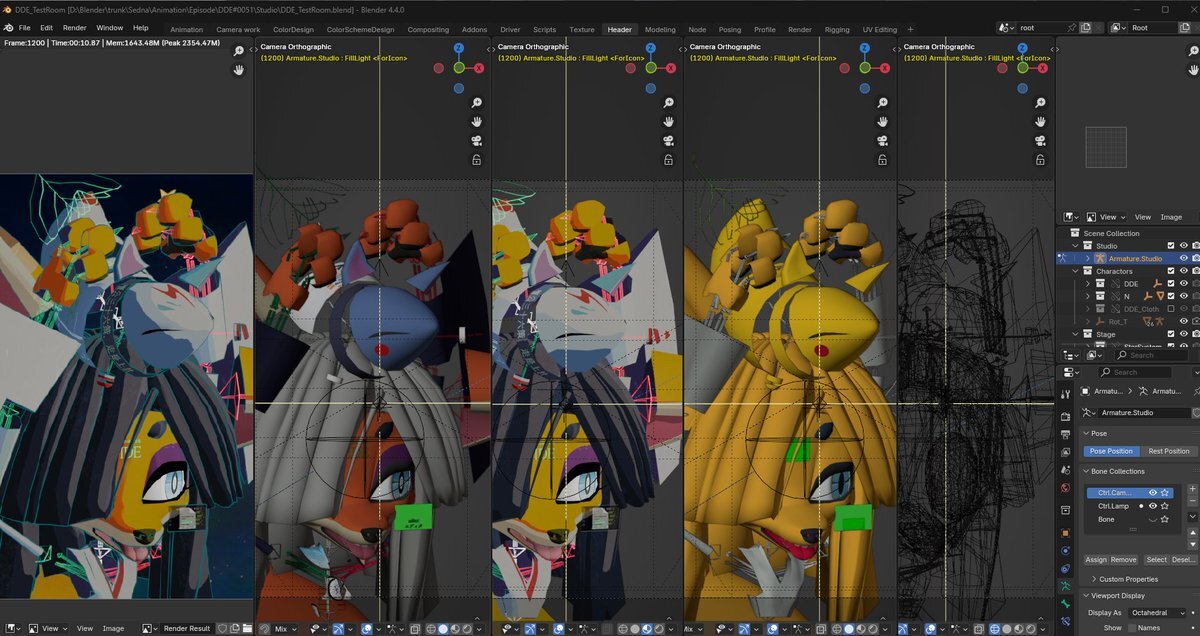Expand the Armature.Studio tree item

1088,258
